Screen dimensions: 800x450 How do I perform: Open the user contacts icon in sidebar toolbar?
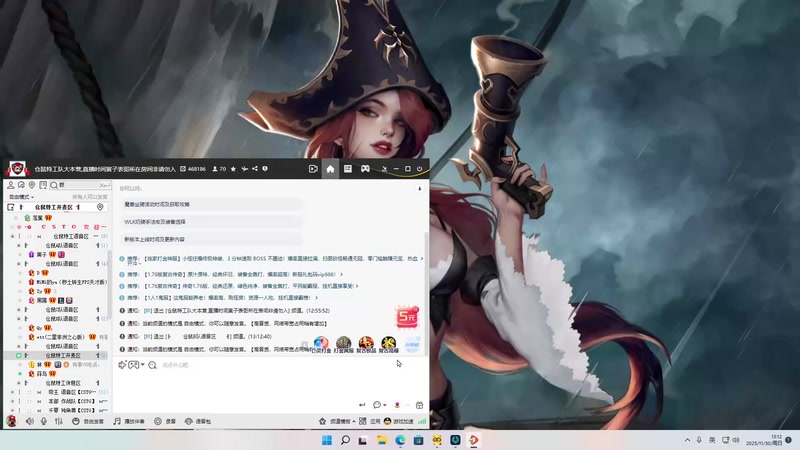tap(11, 185)
